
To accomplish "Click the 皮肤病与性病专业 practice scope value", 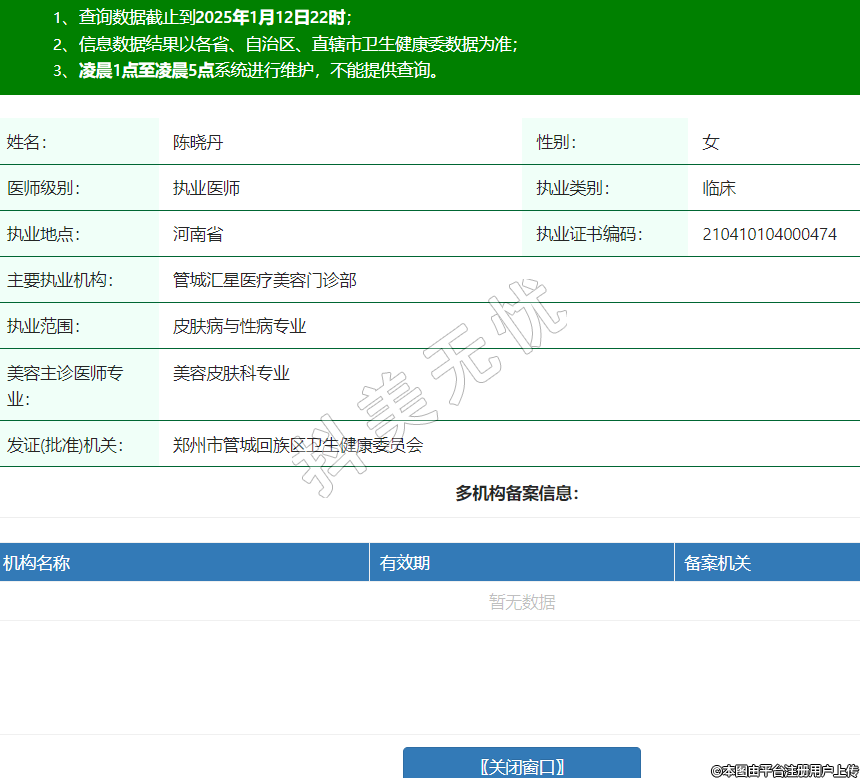I will click(239, 326).
